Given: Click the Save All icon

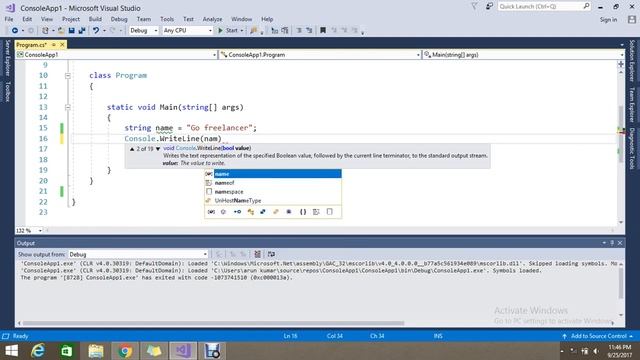Looking at the screenshot, I should (82, 31).
